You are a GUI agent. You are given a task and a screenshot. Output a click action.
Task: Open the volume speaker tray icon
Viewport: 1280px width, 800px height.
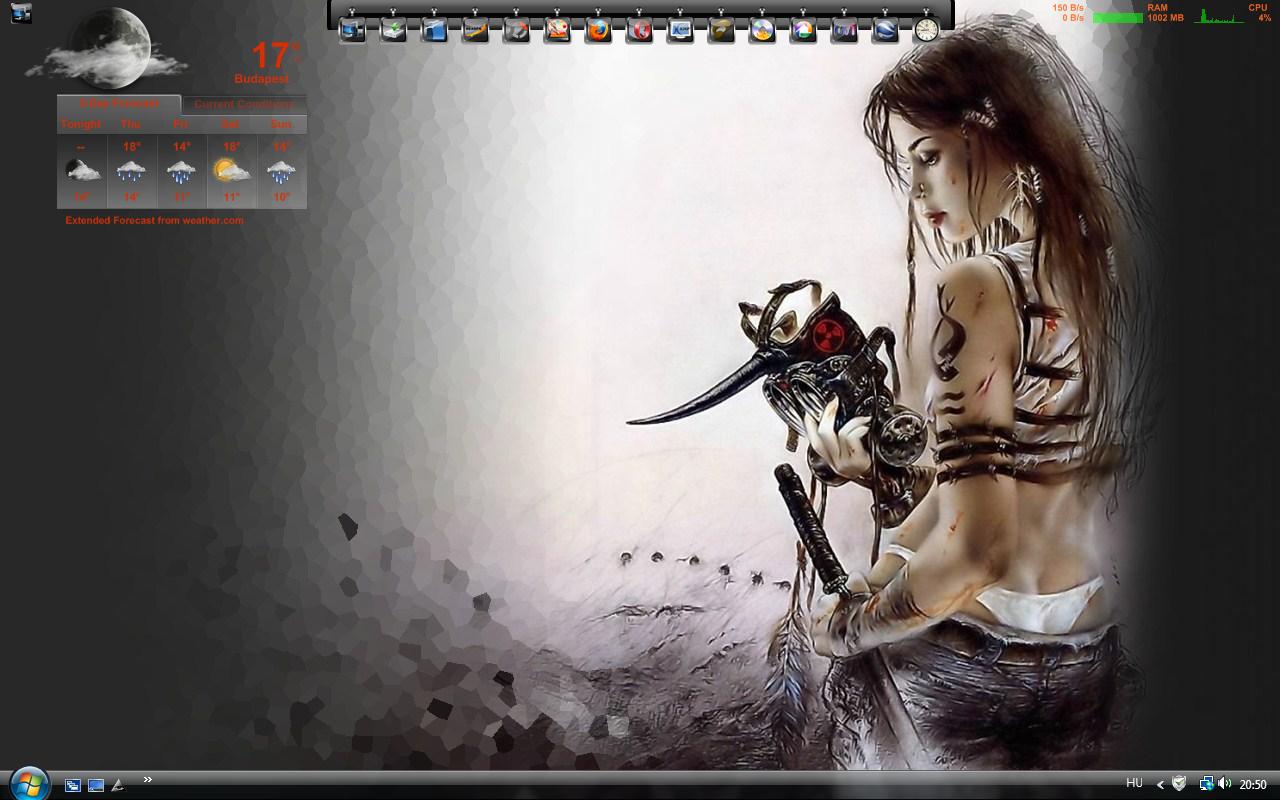tap(1225, 784)
